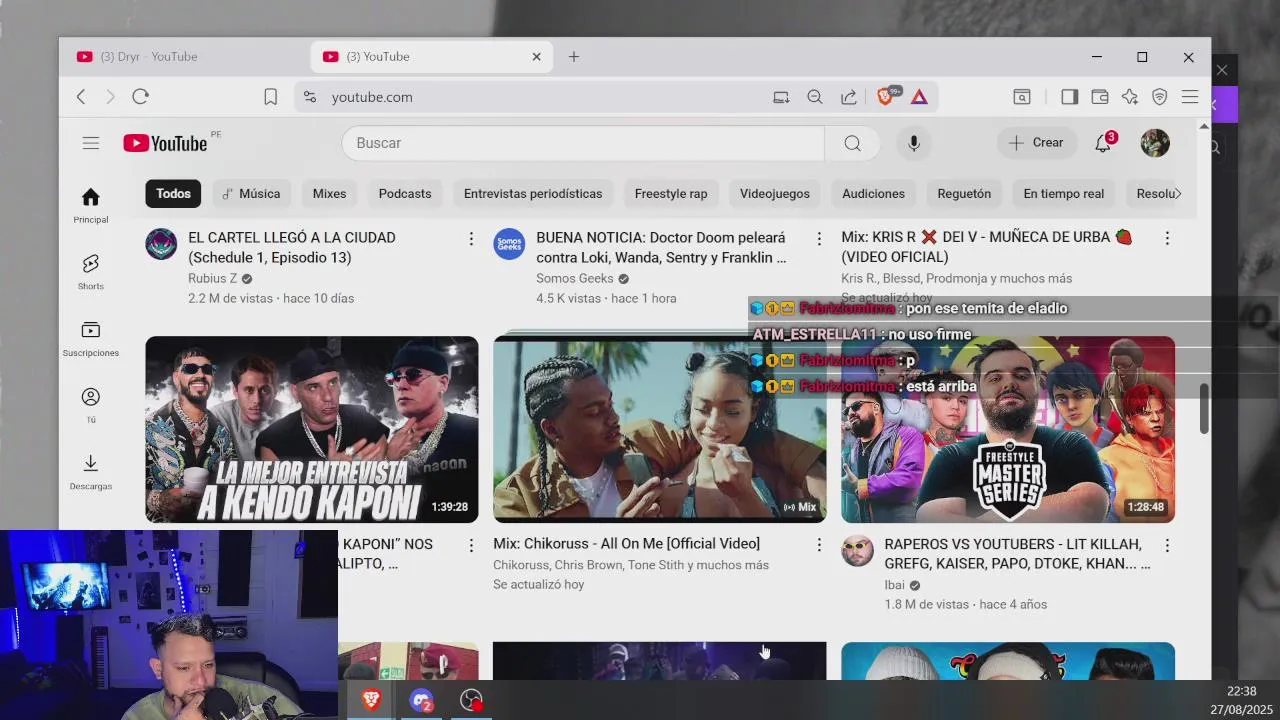Select the Música filter chip

point(251,194)
